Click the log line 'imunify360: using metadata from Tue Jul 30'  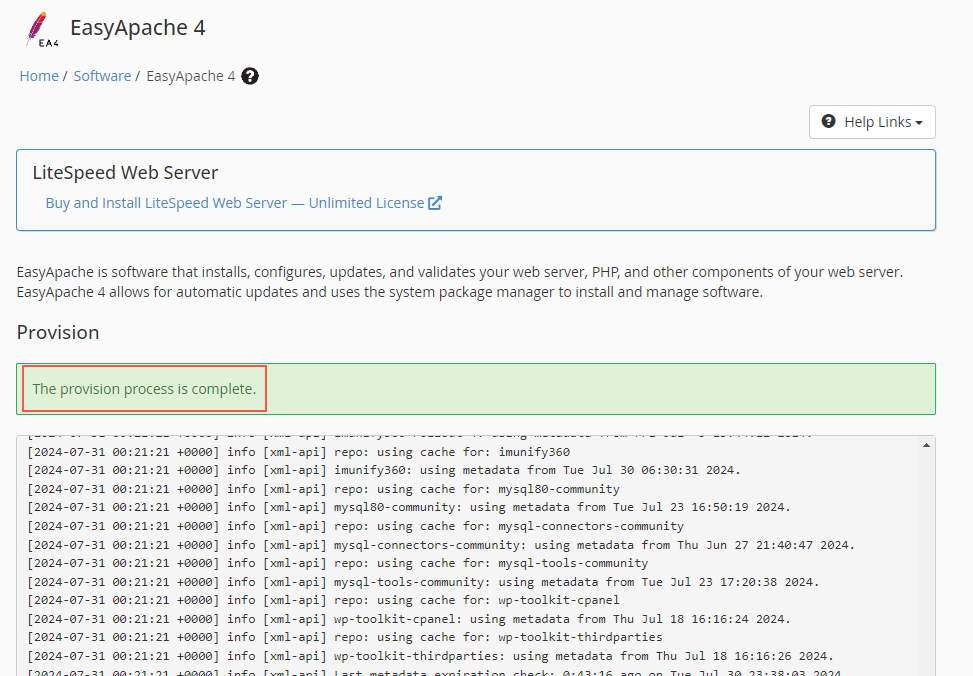point(383,470)
